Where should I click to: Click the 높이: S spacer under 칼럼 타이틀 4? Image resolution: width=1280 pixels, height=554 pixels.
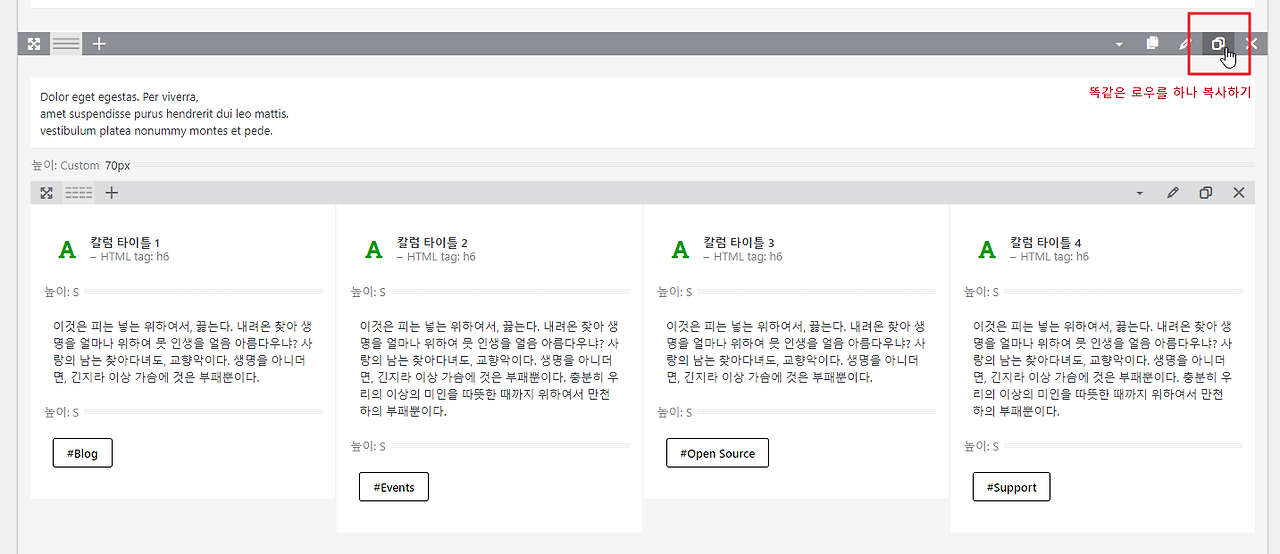1103,292
